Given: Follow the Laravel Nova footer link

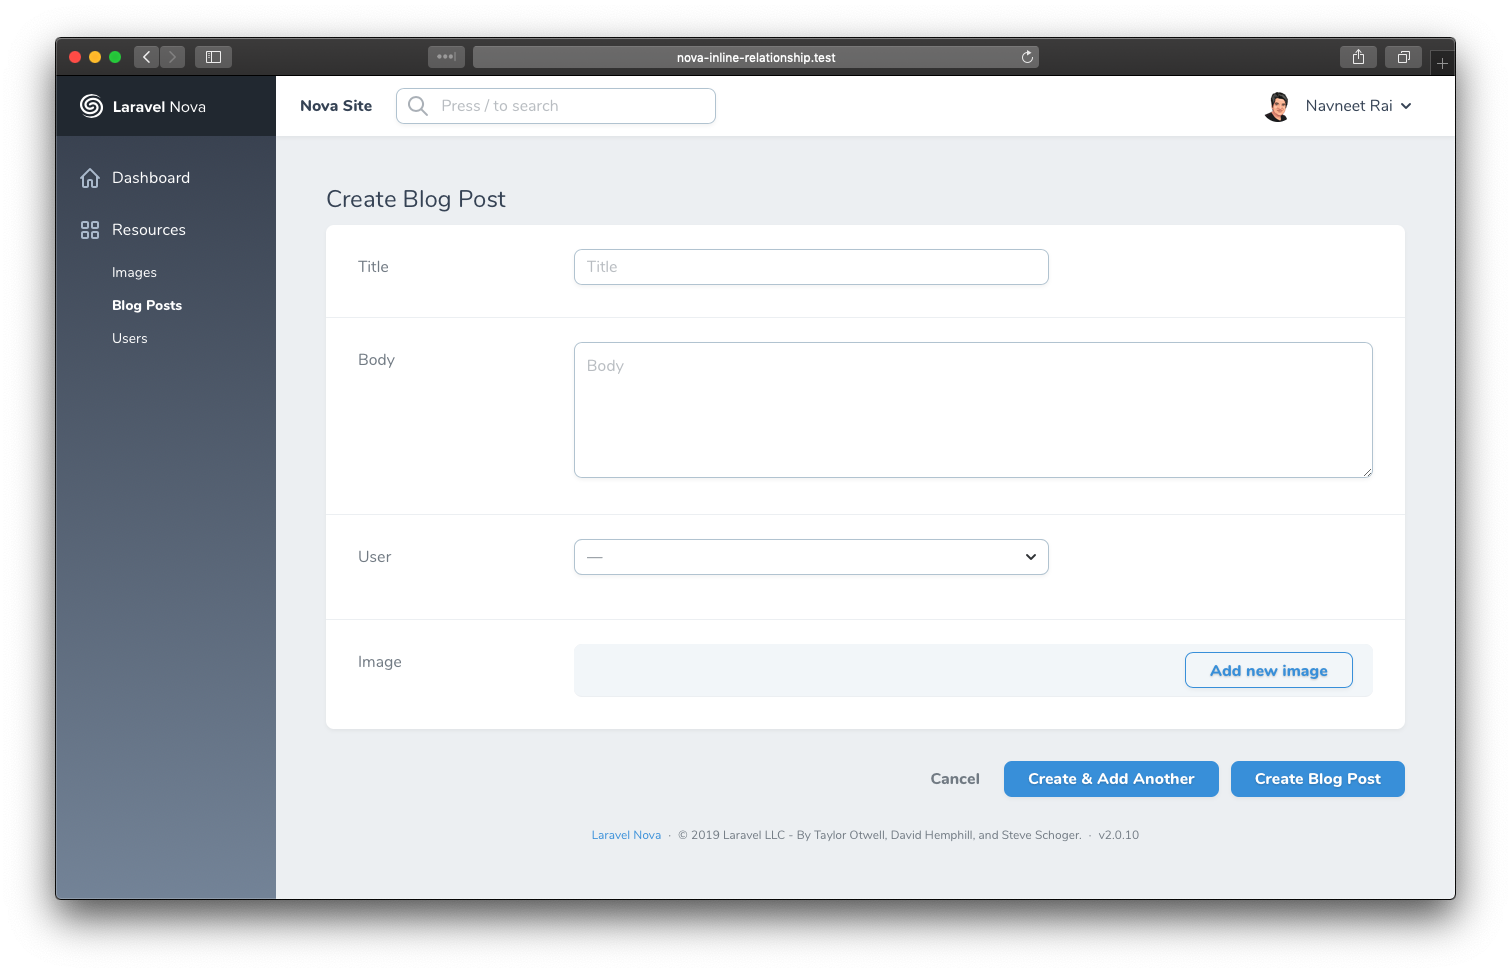Looking at the screenshot, I should (x=625, y=834).
